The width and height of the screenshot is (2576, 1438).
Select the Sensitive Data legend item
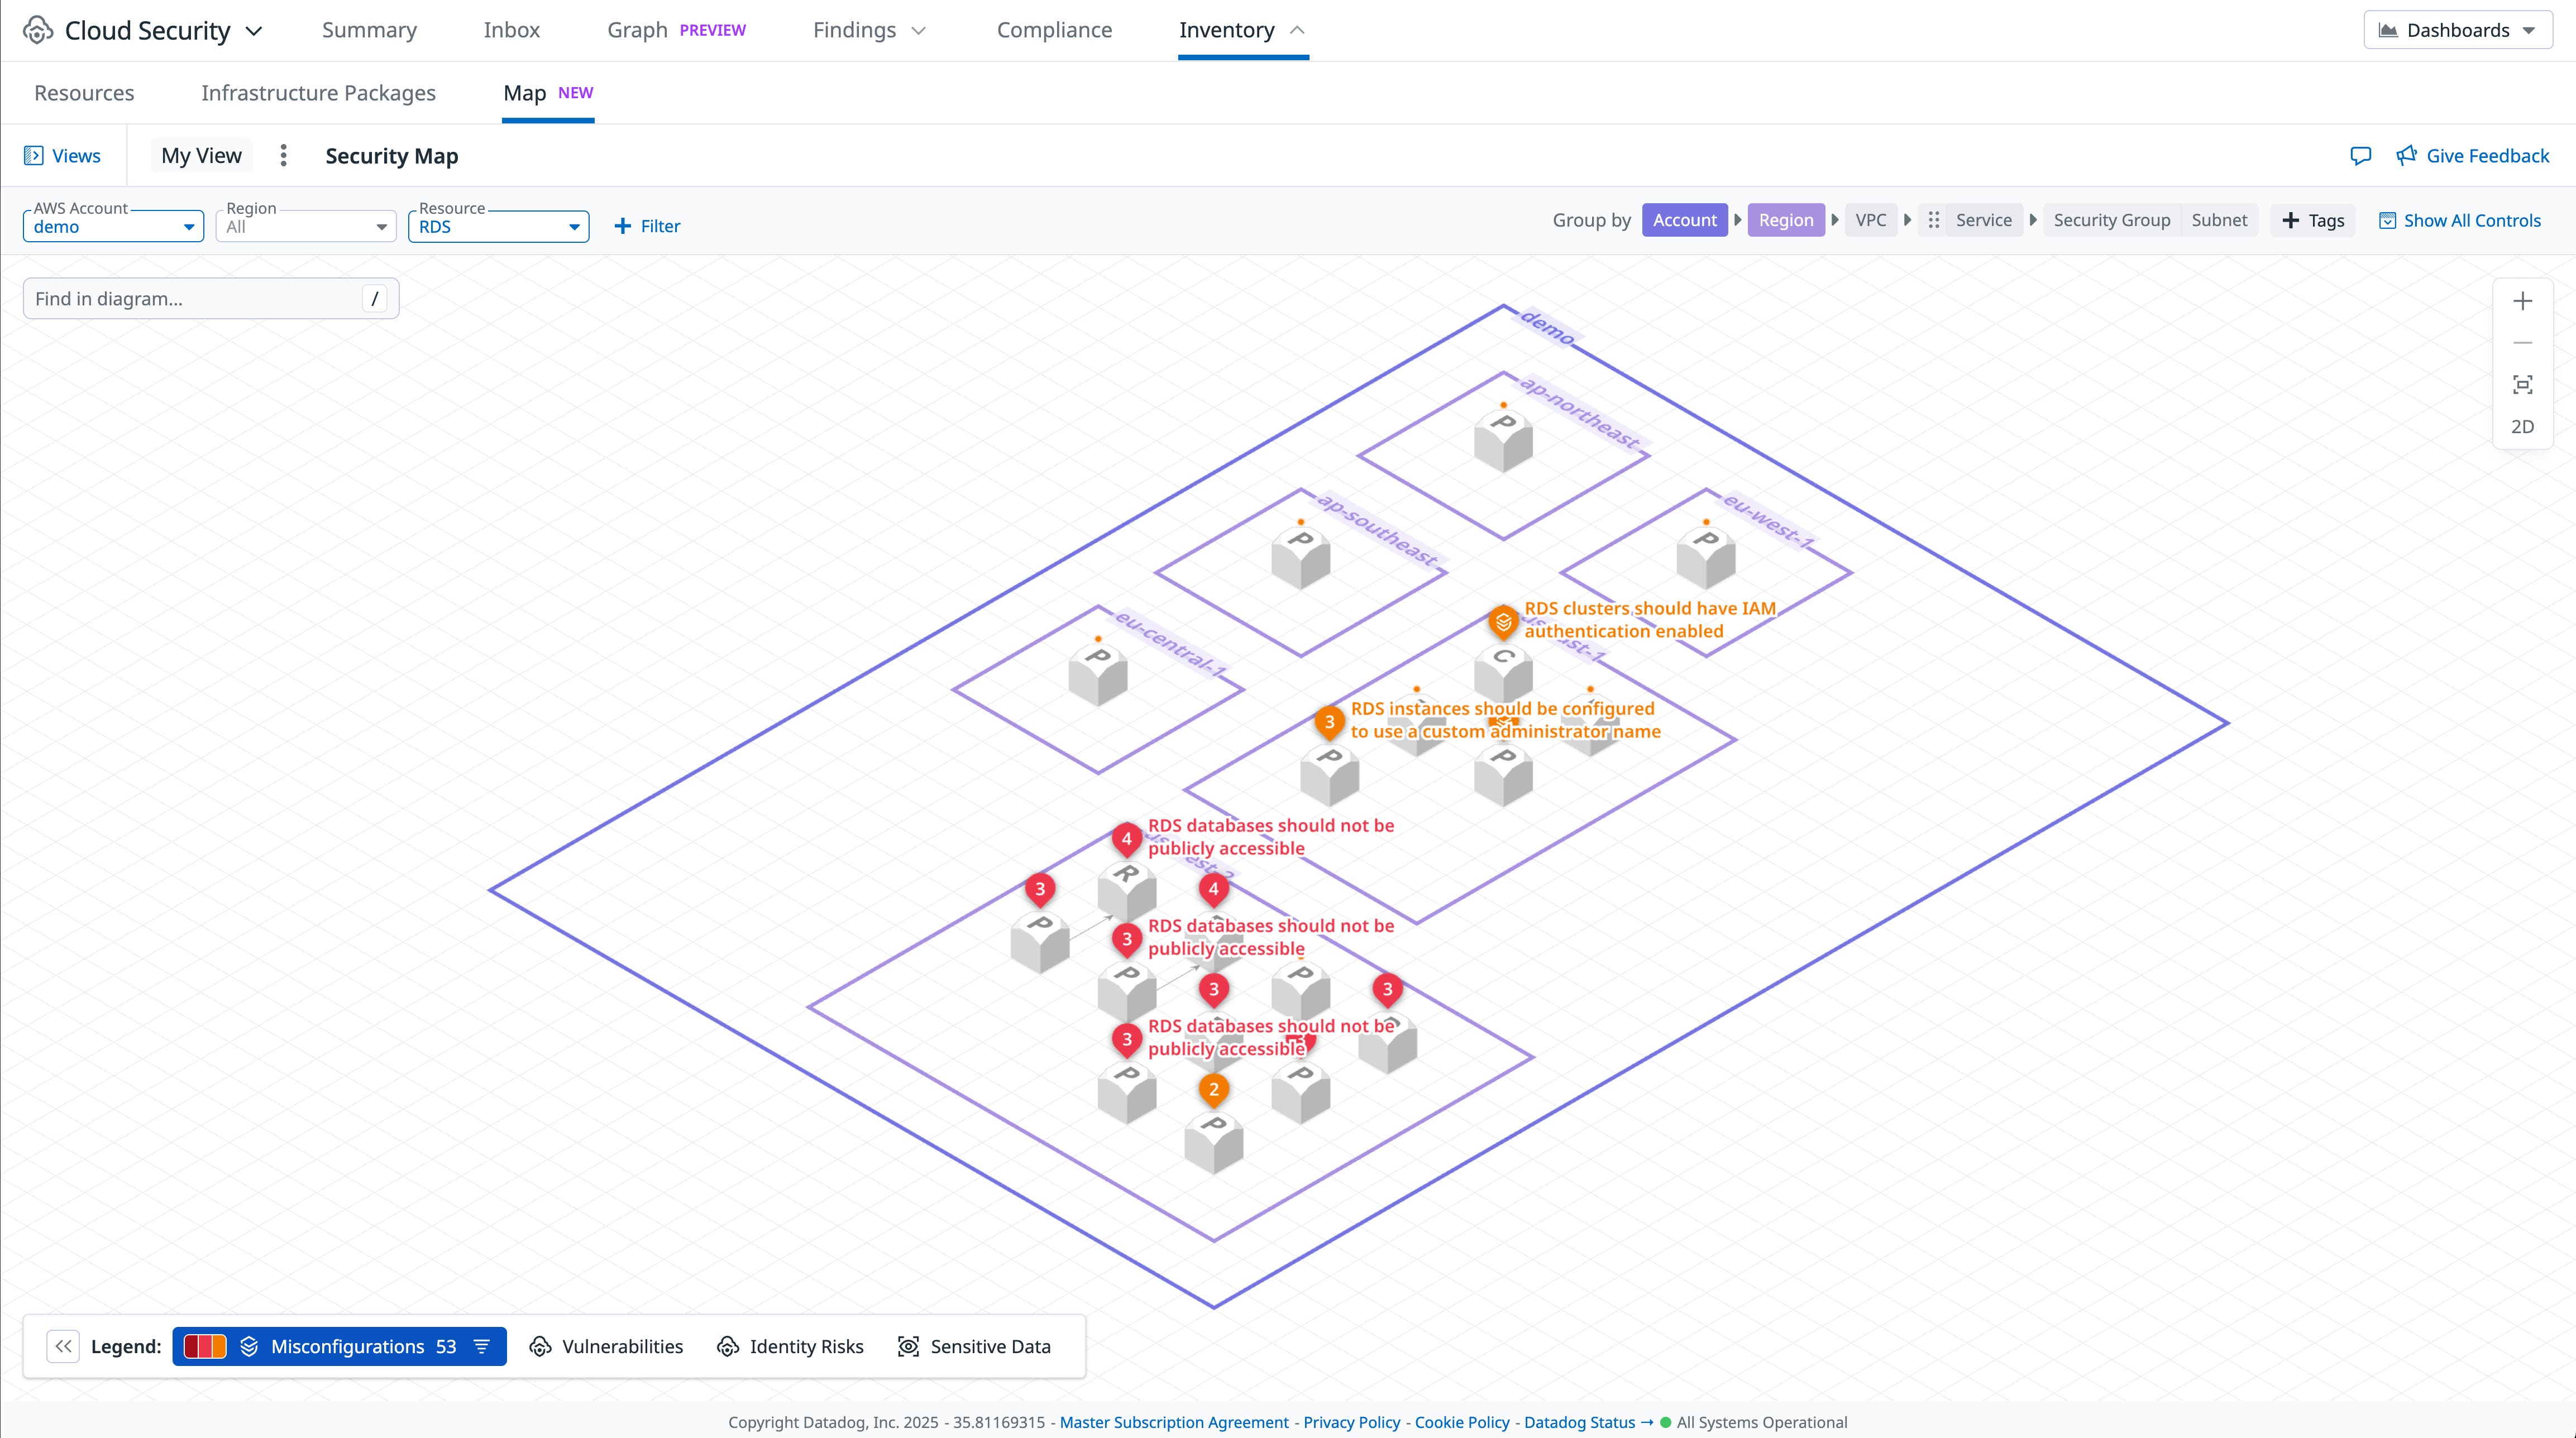point(973,1346)
